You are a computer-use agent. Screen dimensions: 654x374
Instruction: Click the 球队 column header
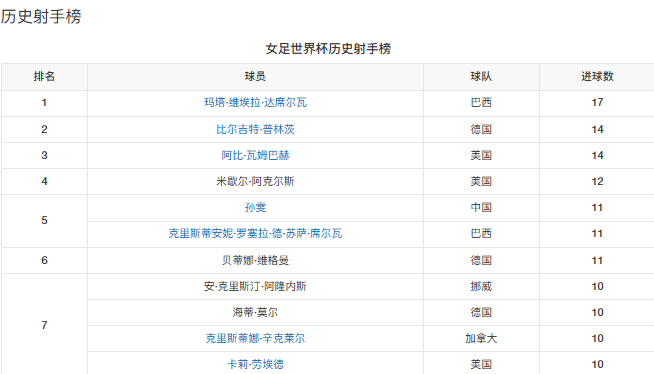click(481, 76)
